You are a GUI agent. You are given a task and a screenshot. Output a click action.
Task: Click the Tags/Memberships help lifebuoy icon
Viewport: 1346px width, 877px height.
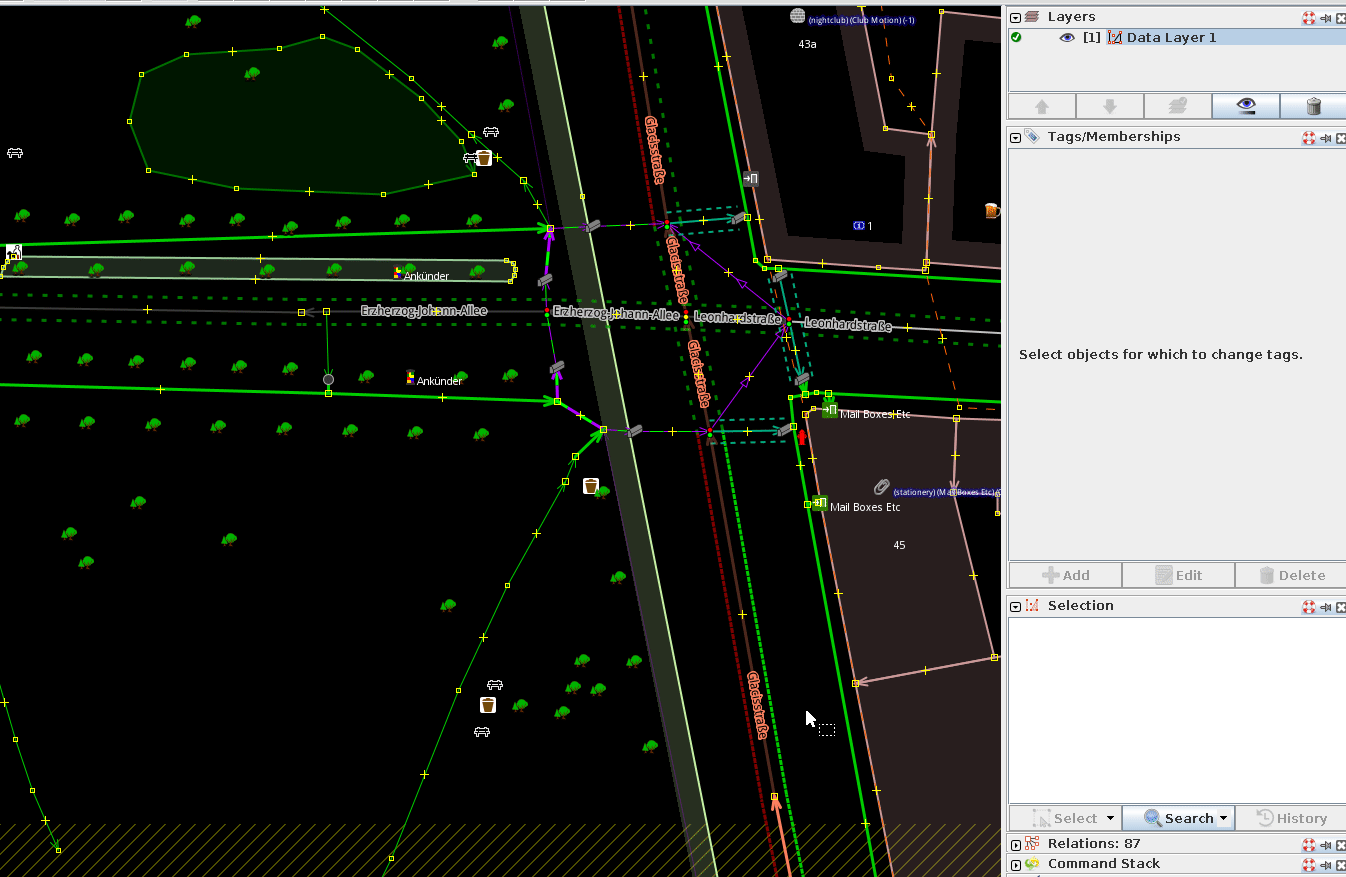[1308, 137]
